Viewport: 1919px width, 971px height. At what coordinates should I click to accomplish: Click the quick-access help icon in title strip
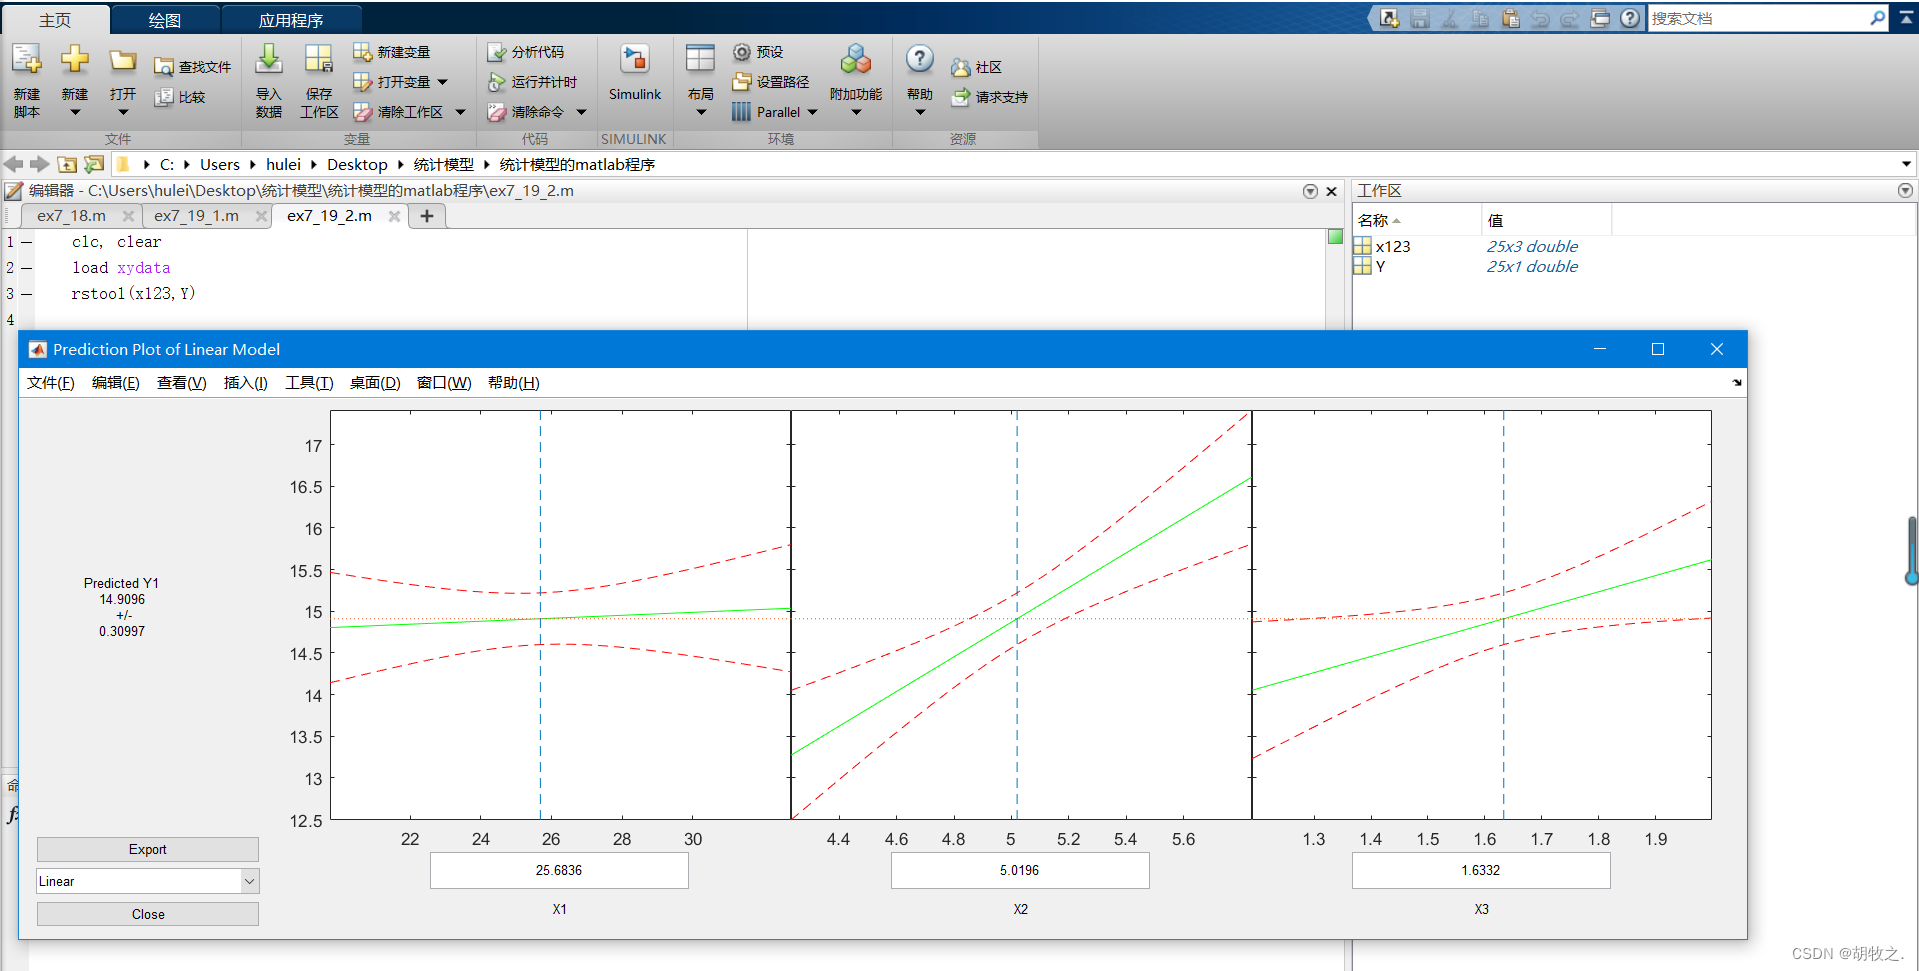pyautogui.click(x=1630, y=18)
